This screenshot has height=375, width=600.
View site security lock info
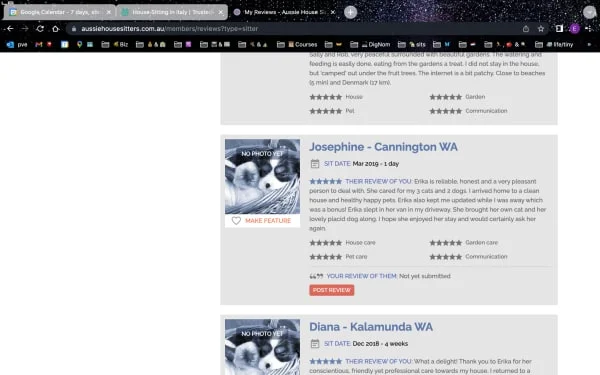[x=74, y=29]
